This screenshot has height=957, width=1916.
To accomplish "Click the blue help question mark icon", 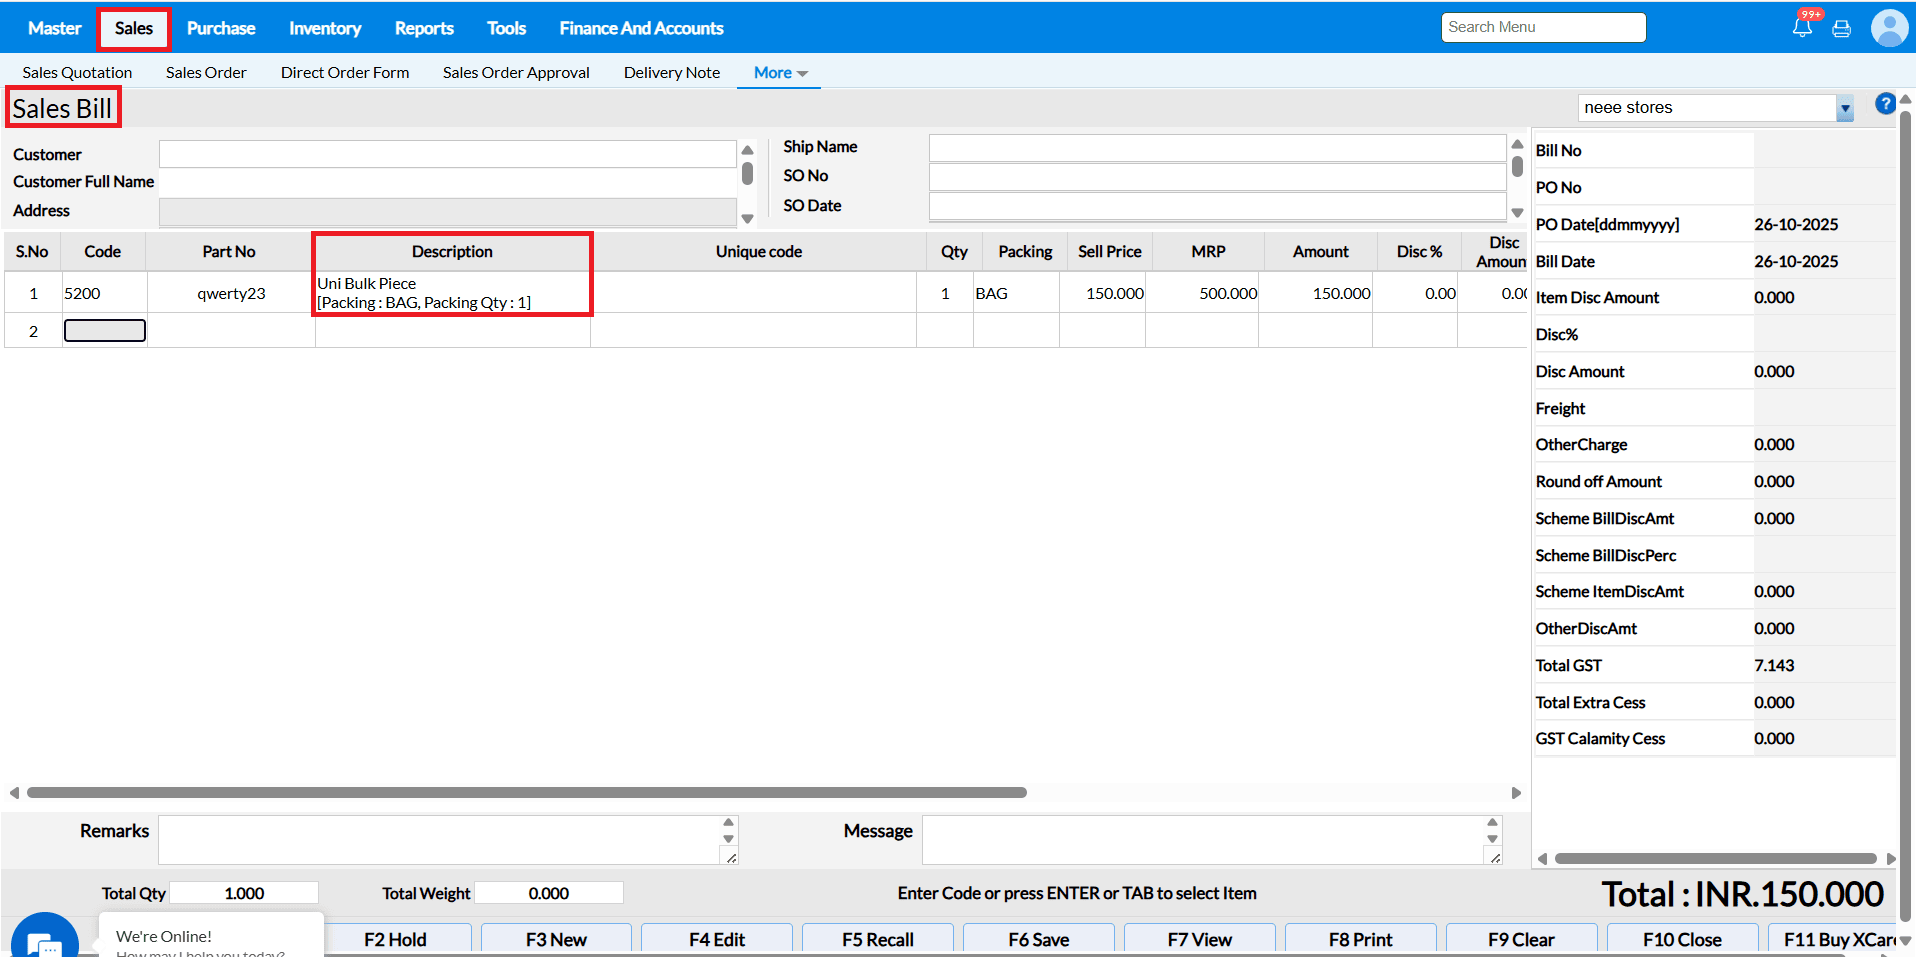I will [1885, 103].
